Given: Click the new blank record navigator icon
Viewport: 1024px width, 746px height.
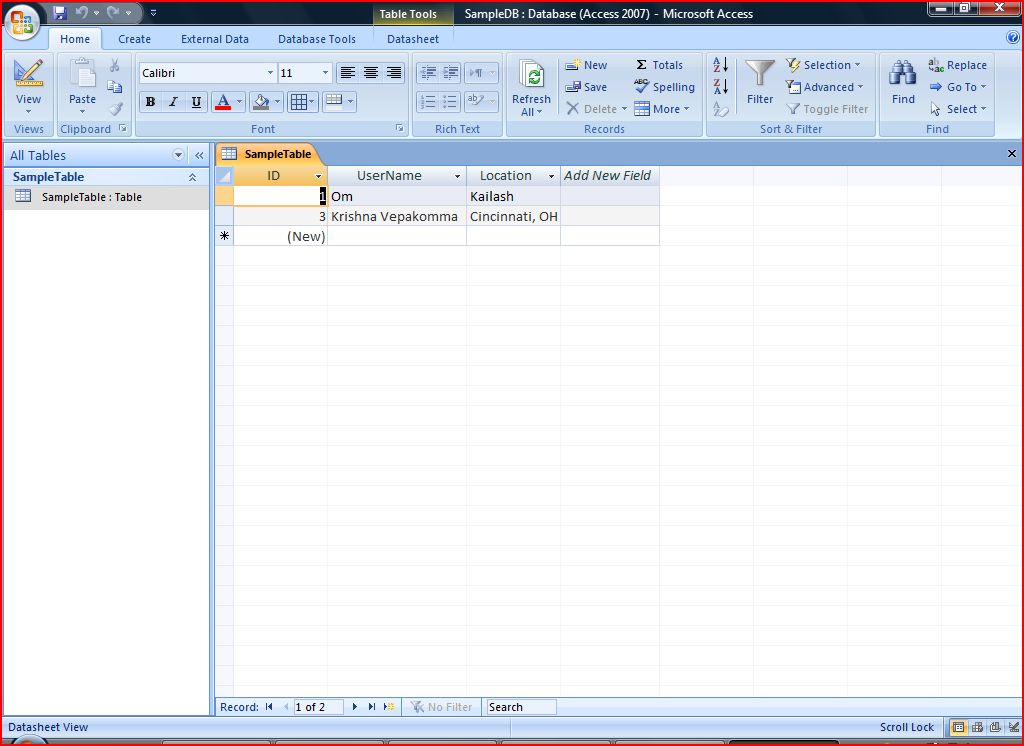Looking at the screenshot, I should pyautogui.click(x=389, y=707).
